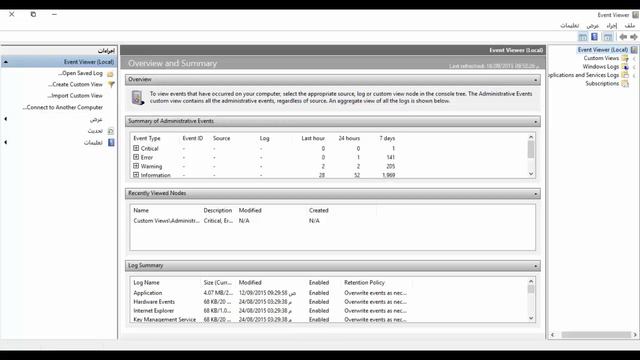Click the Event ID column header
This screenshot has width=640, height=360.
[x=193, y=138]
